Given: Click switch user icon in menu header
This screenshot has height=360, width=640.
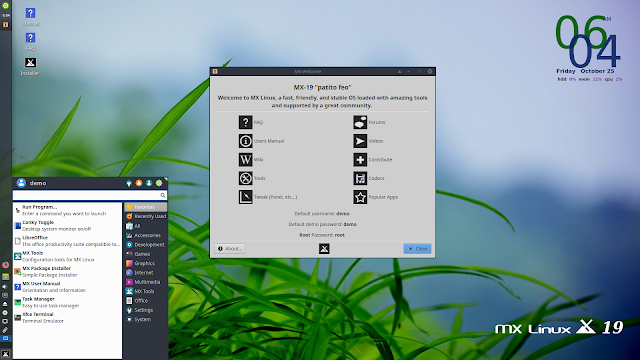Looking at the screenshot, I should coord(149,183).
